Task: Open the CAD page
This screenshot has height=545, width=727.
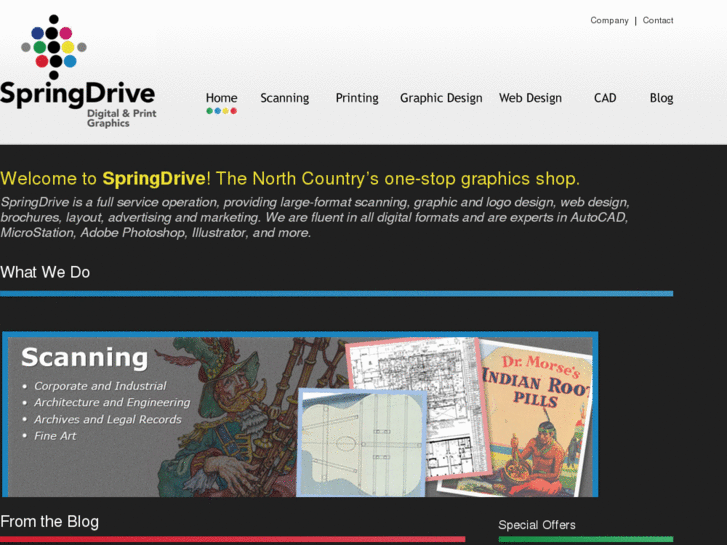Action: coord(605,98)
